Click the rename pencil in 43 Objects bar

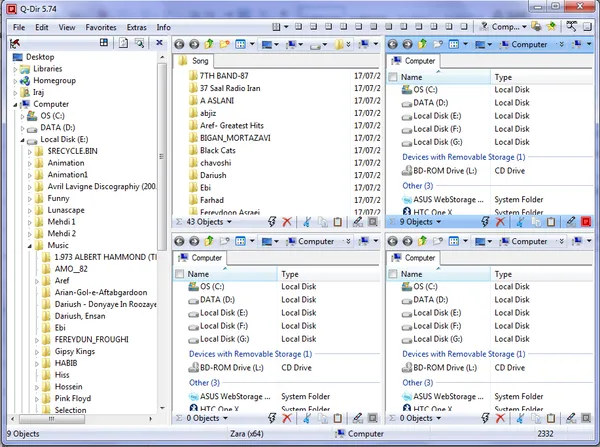(x=357, y=222)
